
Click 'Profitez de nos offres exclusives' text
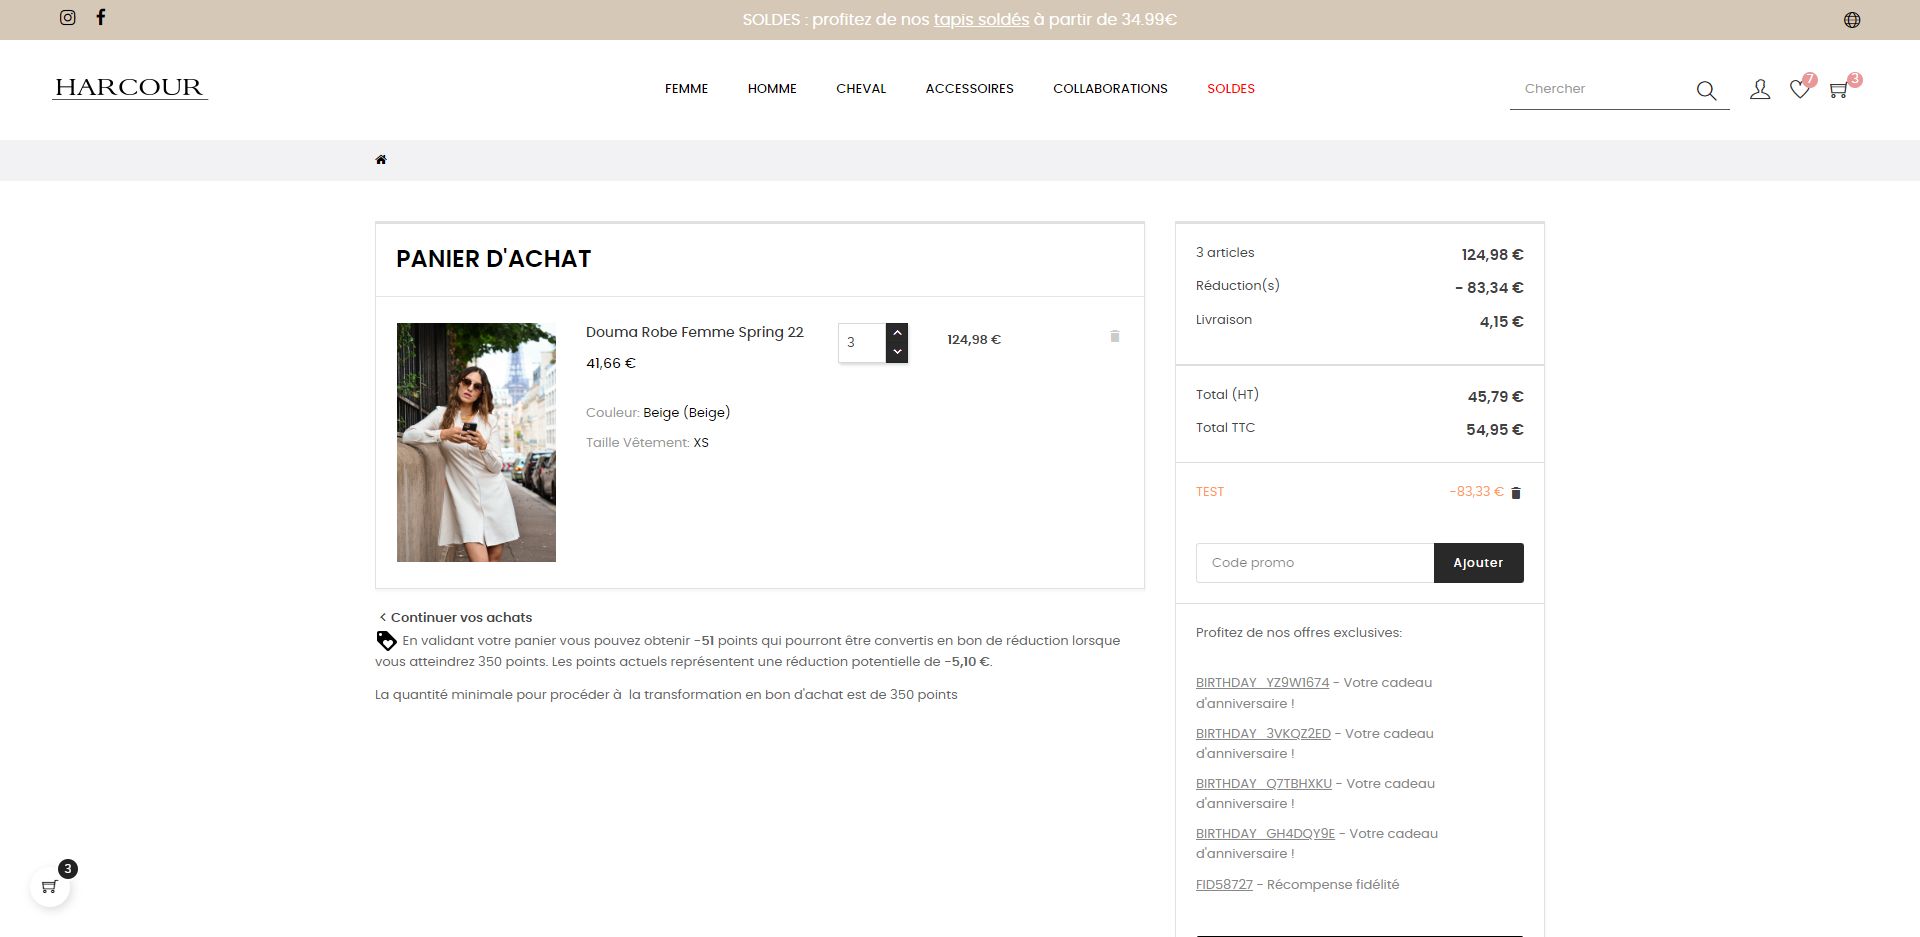[x=1299, y=633]
